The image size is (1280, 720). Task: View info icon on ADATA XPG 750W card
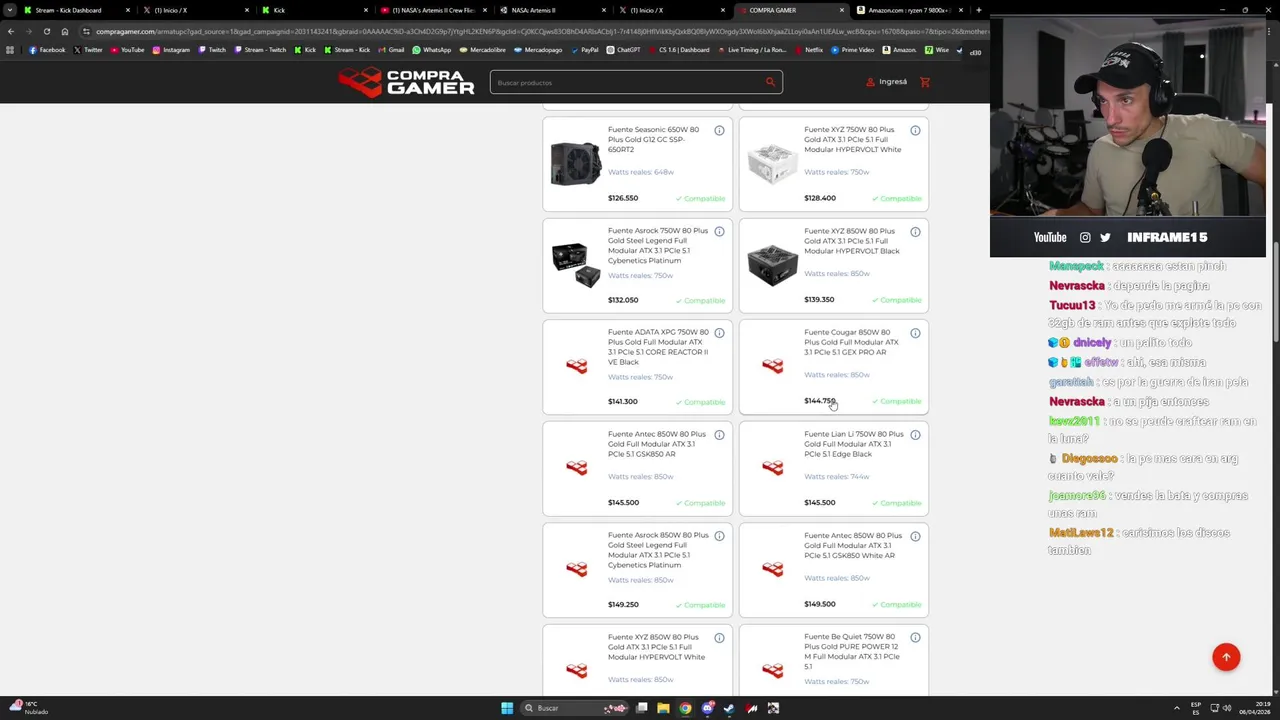(x=719, y=333)
